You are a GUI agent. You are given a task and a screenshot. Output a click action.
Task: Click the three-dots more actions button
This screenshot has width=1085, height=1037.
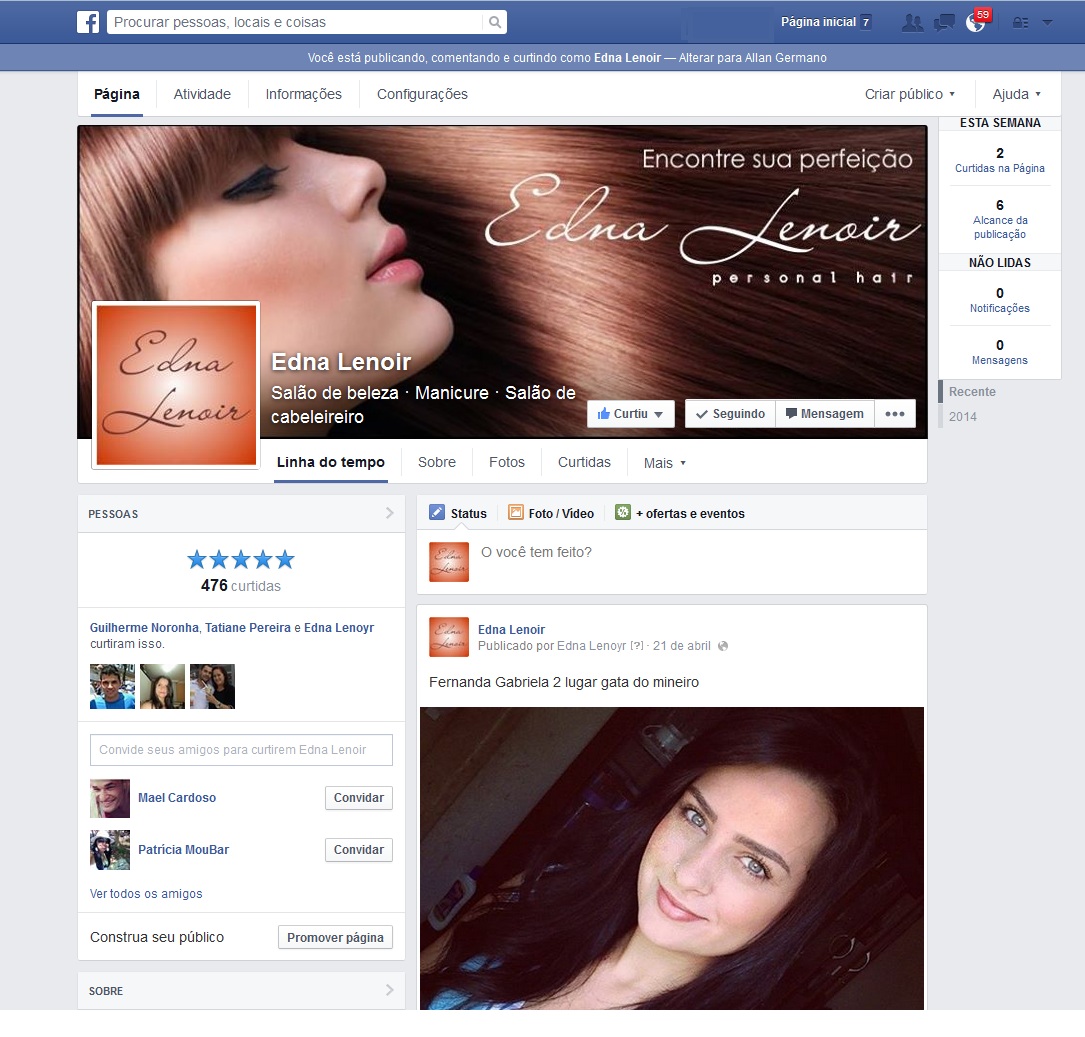pos(895,414)
